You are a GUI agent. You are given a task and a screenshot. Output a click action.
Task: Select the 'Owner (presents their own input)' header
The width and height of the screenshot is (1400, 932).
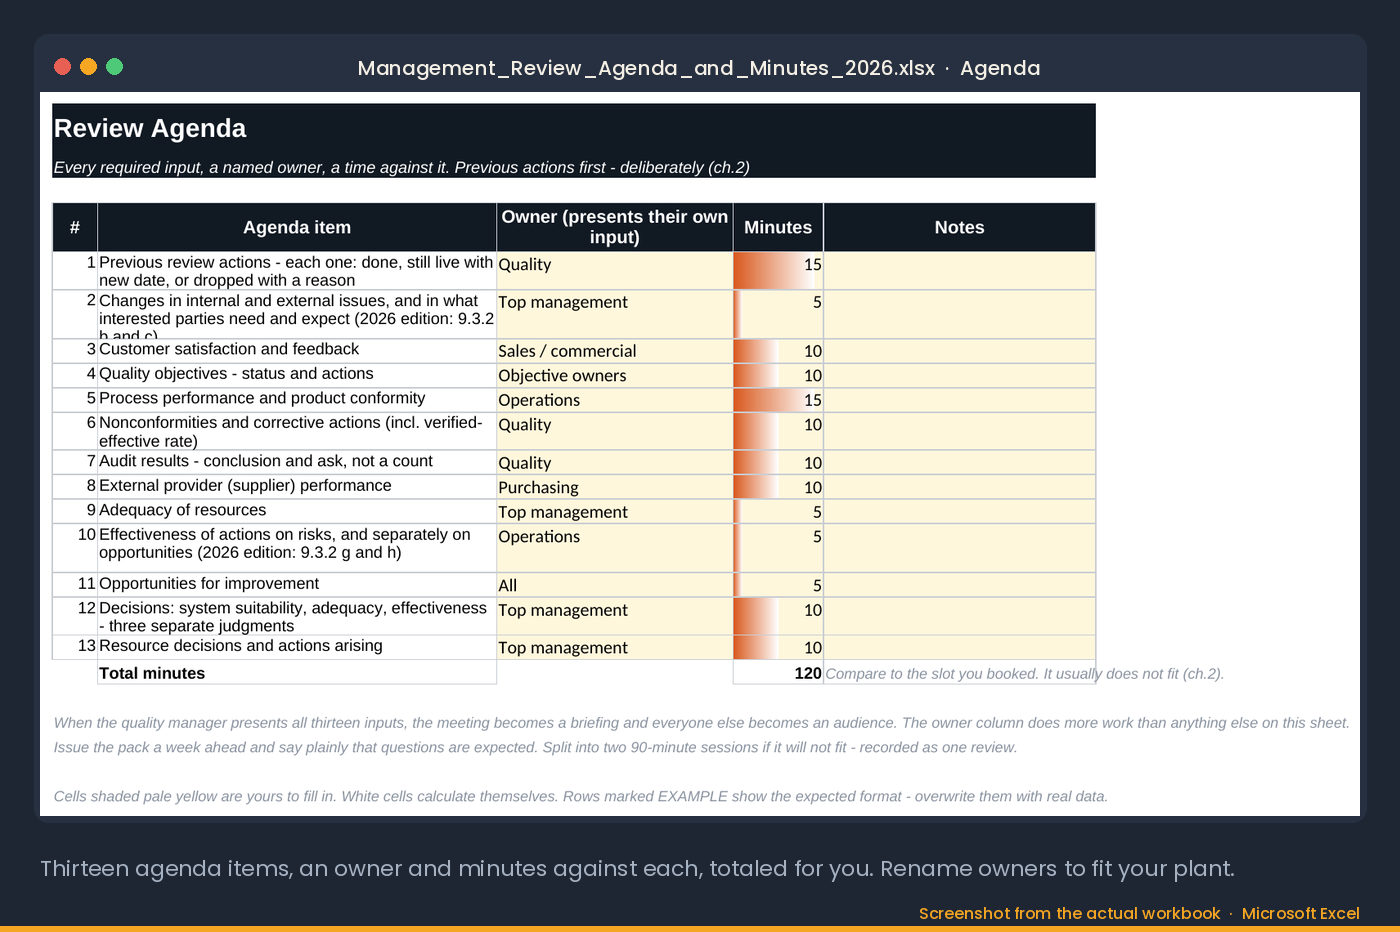(615, 227)
